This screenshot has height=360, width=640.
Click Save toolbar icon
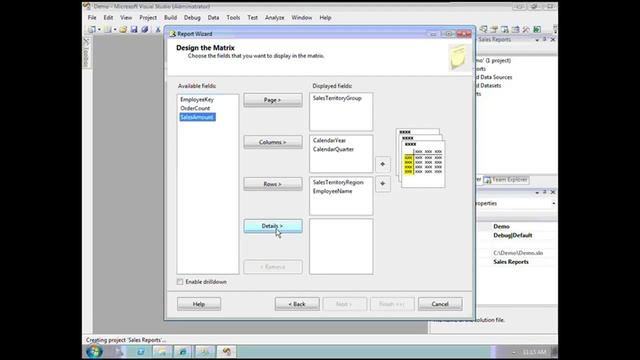point(134,29)
